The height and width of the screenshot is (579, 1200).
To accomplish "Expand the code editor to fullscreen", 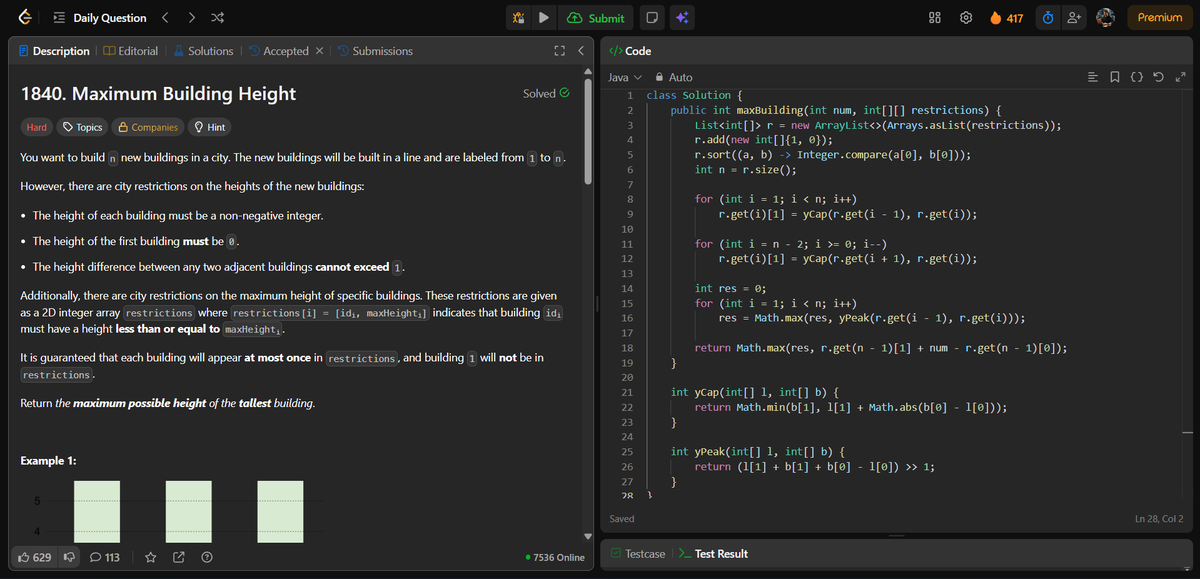I will 1180,77.
